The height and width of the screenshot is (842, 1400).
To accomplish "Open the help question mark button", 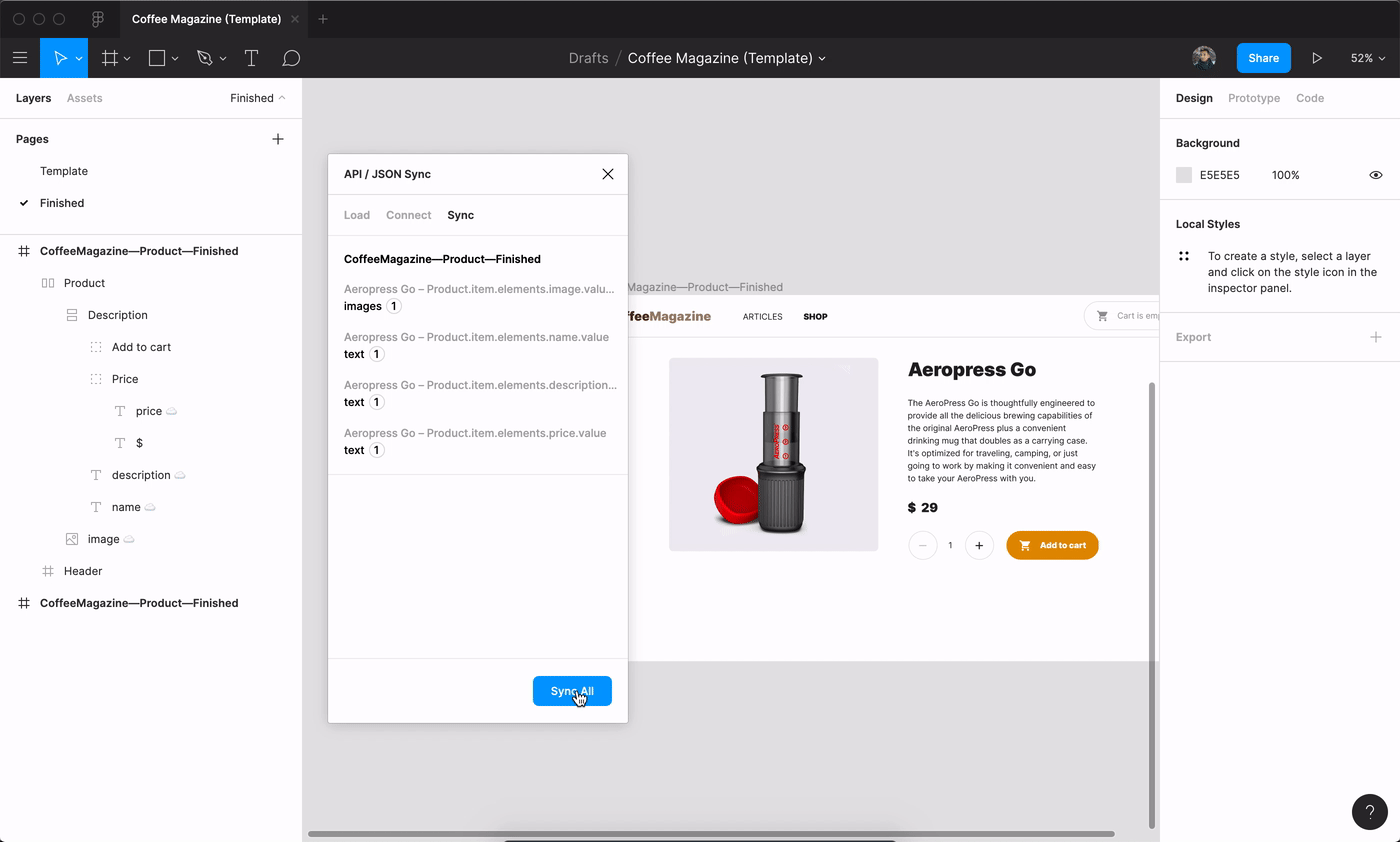I will [1370, 812].
